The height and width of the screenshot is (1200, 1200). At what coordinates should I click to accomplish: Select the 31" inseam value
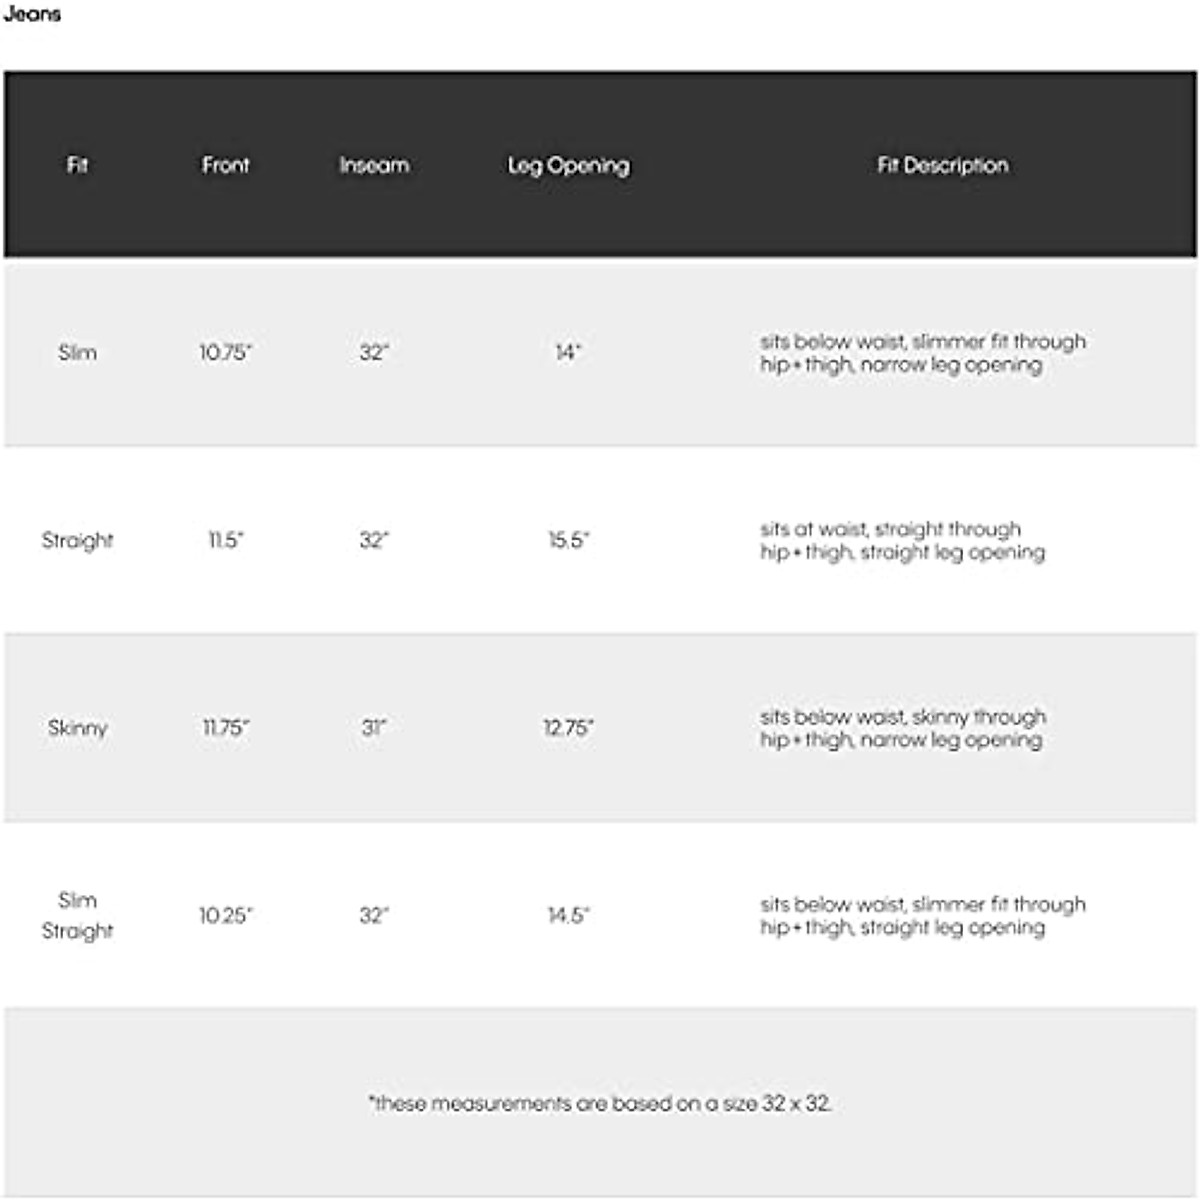pos(374,728)
